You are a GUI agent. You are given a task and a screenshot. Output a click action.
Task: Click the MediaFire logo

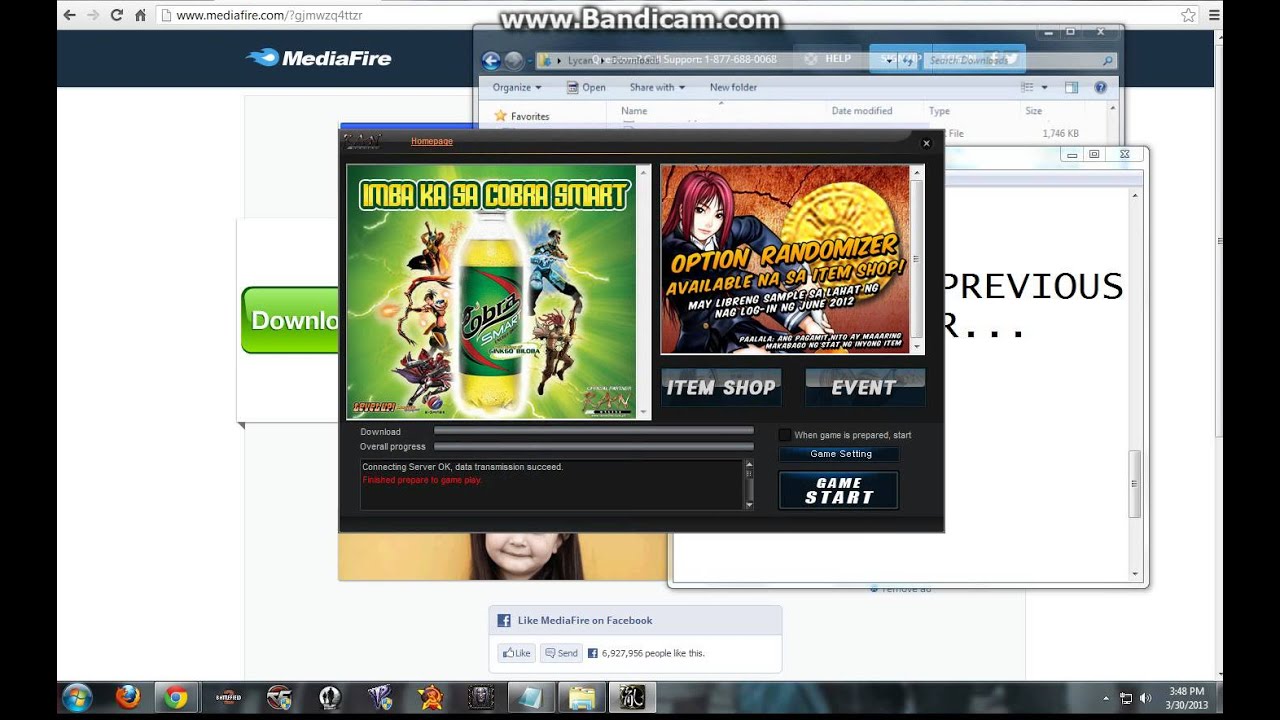[319, 57]
